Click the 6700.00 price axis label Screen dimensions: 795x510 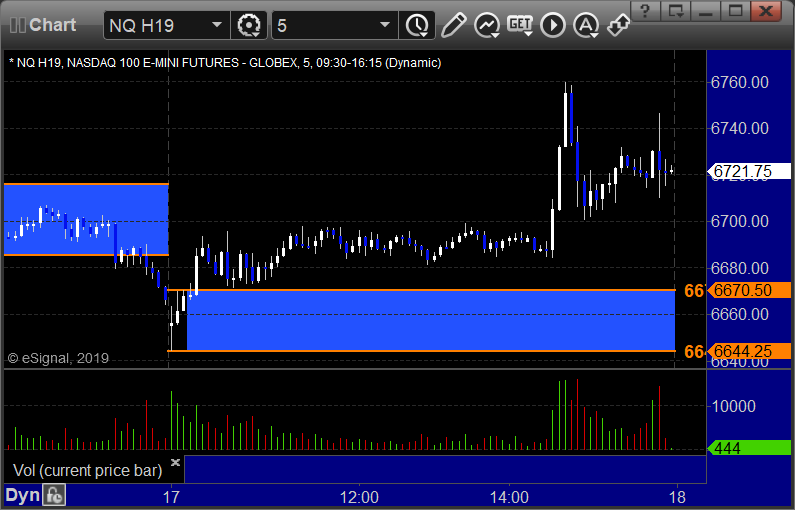tap(740, 222)
